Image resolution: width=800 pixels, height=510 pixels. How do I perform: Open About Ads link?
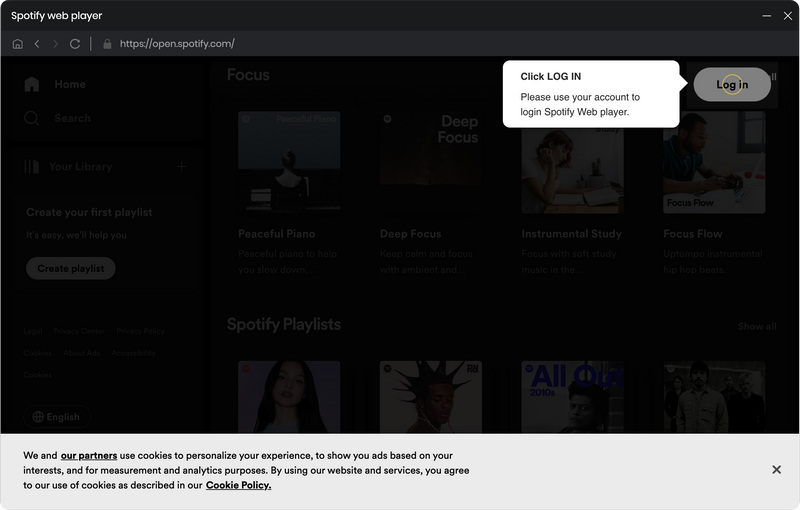click(x=82, y=353)
